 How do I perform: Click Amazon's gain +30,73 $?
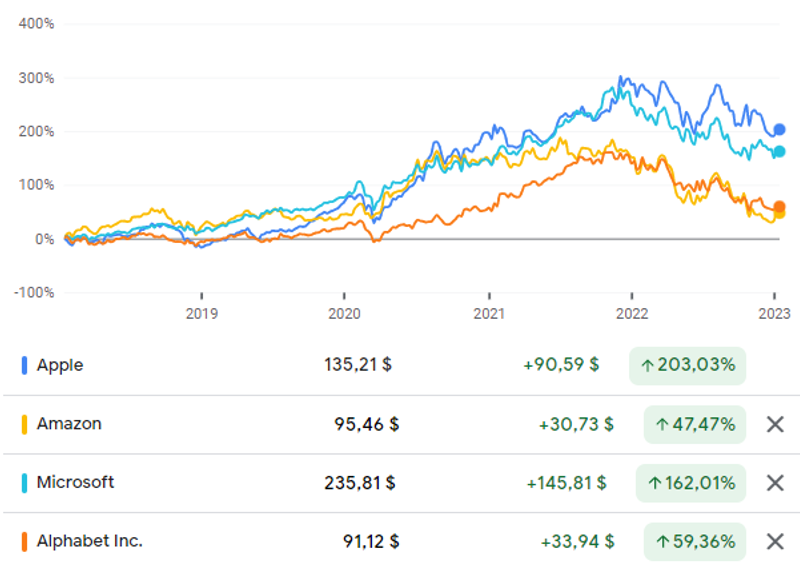pyautogui.click(x=576, y=424)
